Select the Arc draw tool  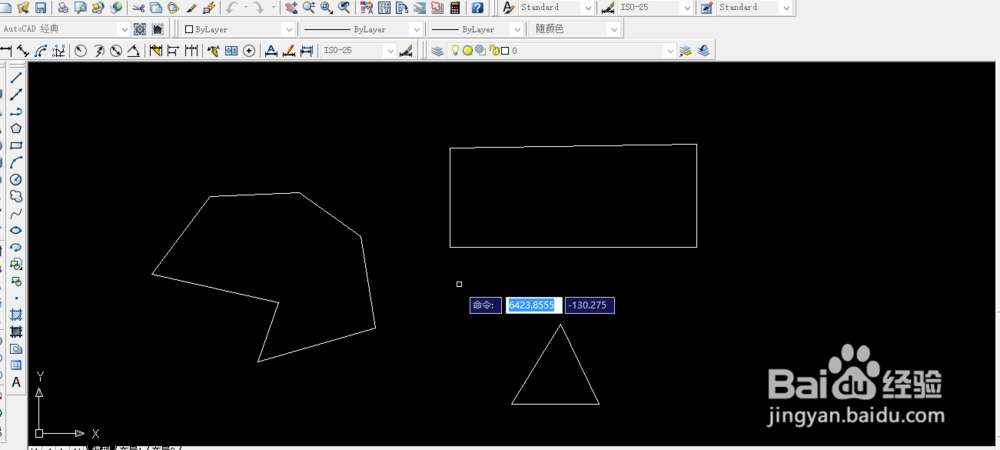click(x=16, y=162)
